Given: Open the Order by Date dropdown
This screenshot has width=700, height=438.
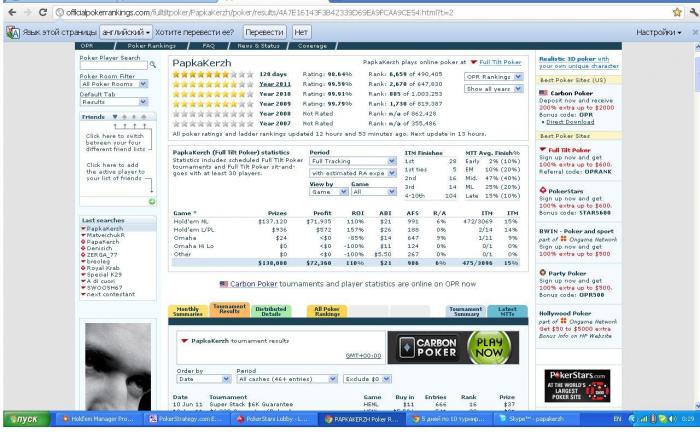Looking at the screenshot, I should [204, 379].
